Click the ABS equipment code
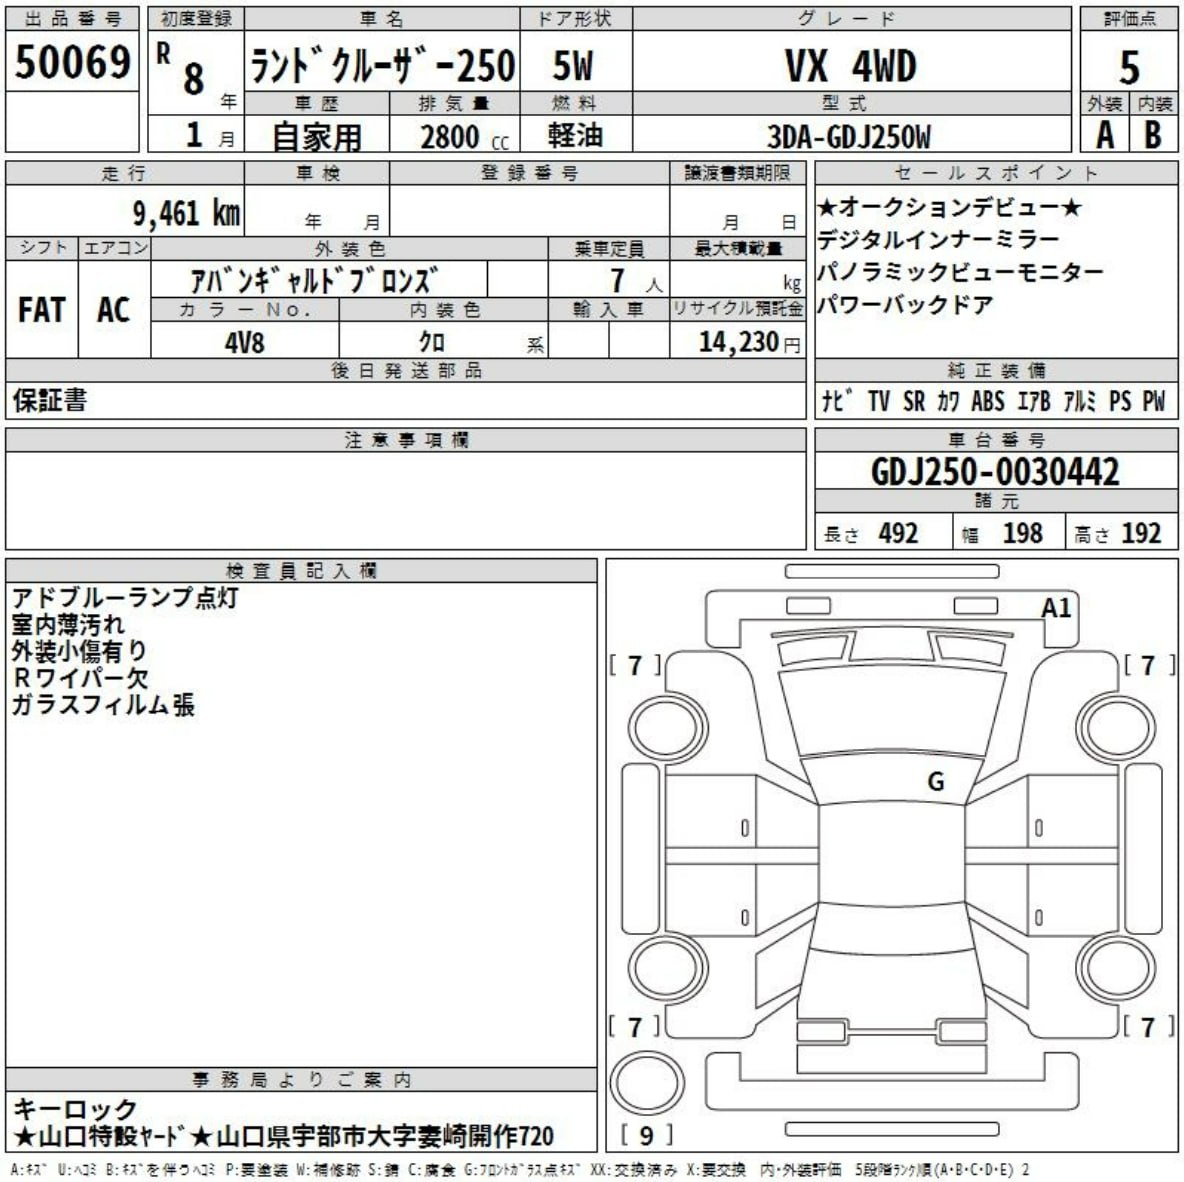The image size is (1184, 1182). coord(988,401)
